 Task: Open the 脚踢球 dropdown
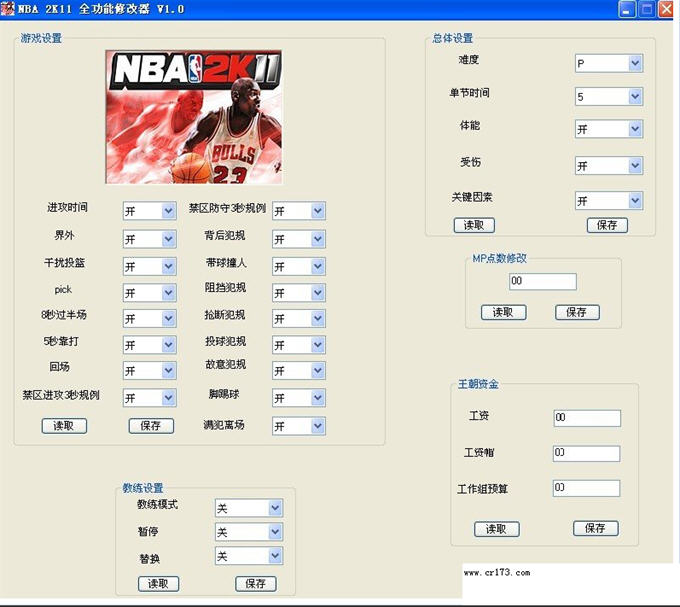click(x=299, y=398)
